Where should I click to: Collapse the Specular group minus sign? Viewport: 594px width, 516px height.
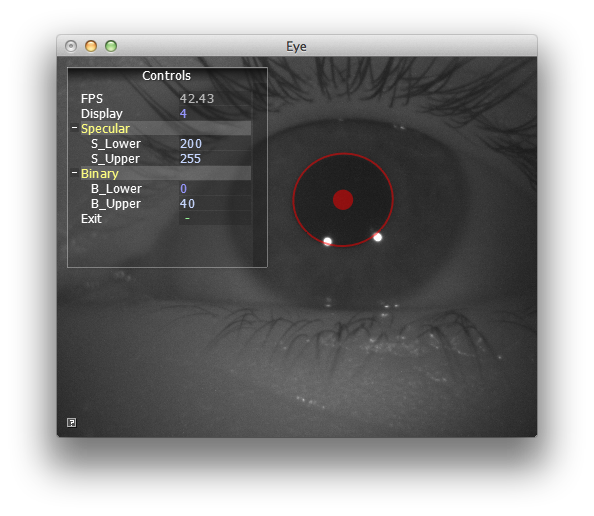(x=75, y=128)
